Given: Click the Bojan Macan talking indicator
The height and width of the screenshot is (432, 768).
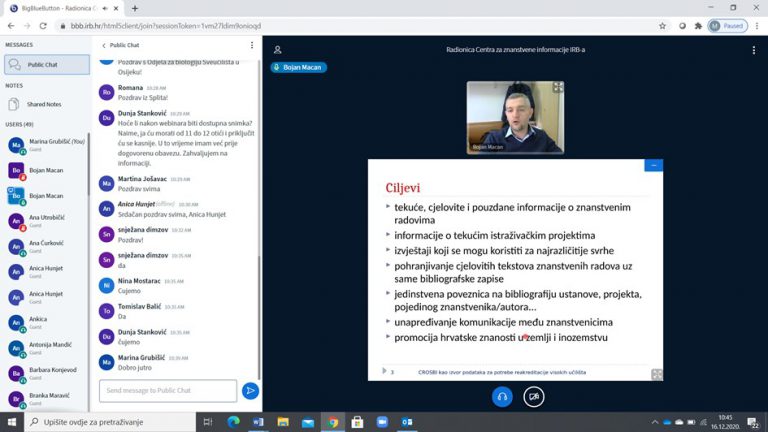Looking at the screenshot, I should tap(298, 67).
